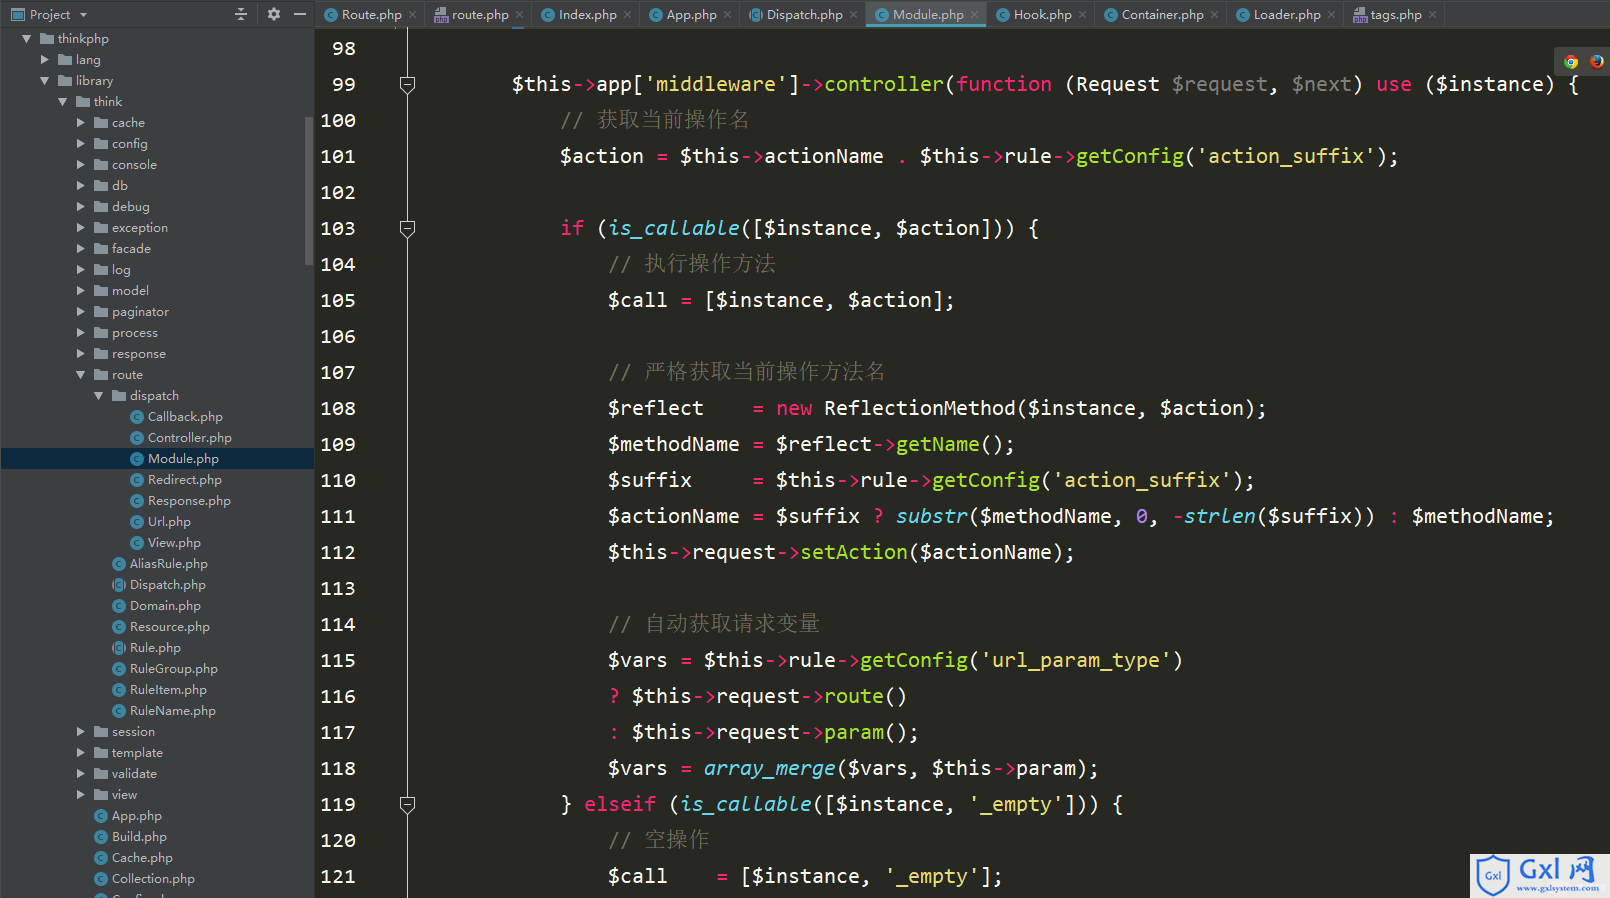Expand the config folder
This screenshot has height=898, width=1610.
tap(80, 144)
